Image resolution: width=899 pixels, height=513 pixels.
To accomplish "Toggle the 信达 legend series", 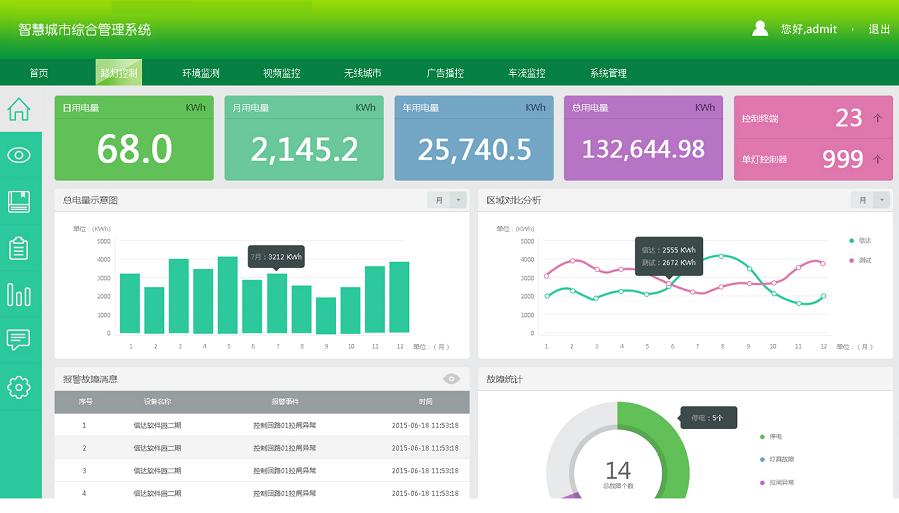I will [860, 241].
